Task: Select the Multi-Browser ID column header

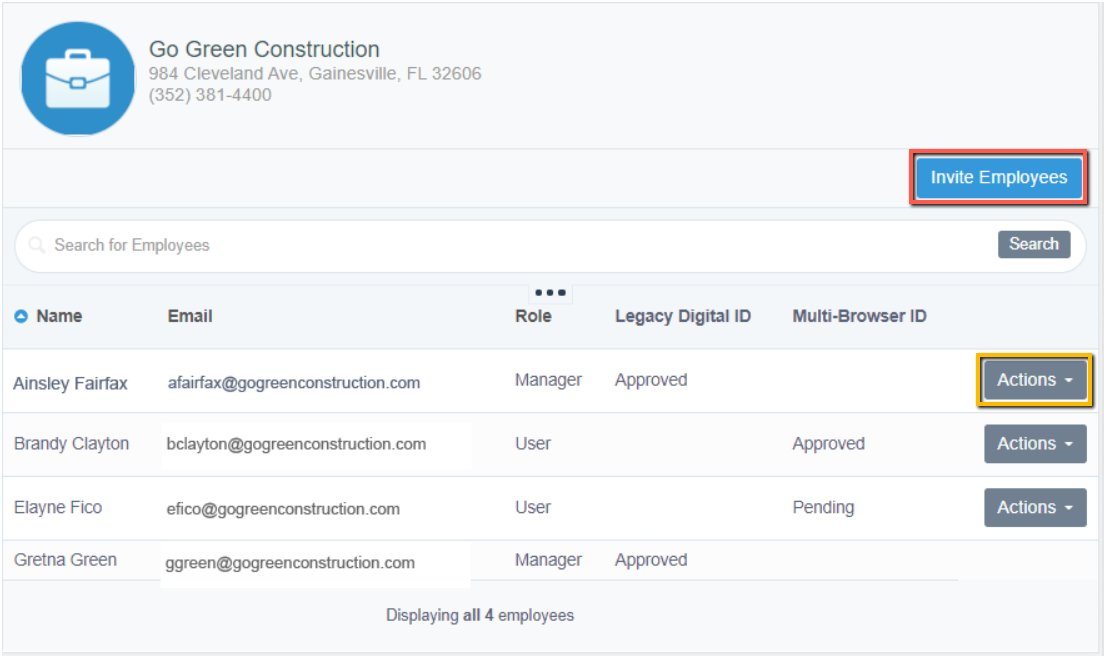Action: tap(859, 316)
